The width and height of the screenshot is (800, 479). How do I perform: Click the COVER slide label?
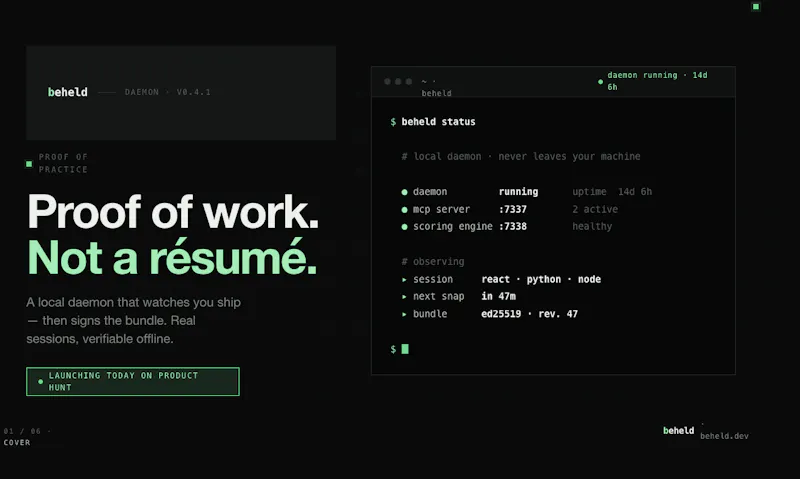tap(17, 443)
